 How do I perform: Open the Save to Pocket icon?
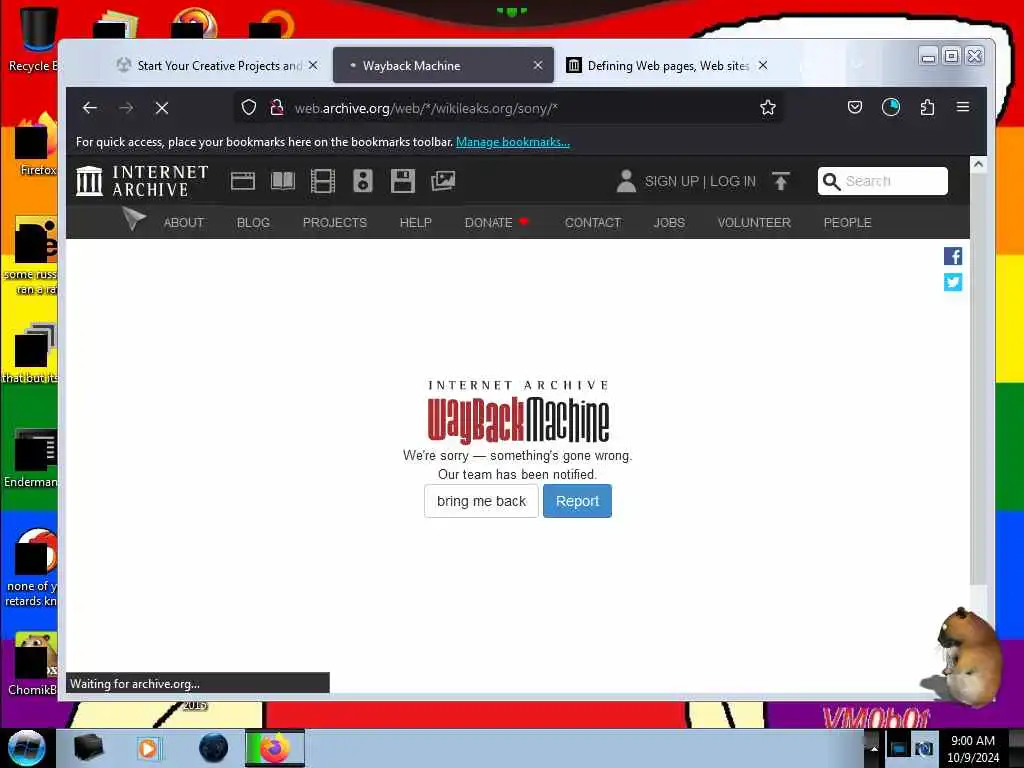[x=854, y=107]
